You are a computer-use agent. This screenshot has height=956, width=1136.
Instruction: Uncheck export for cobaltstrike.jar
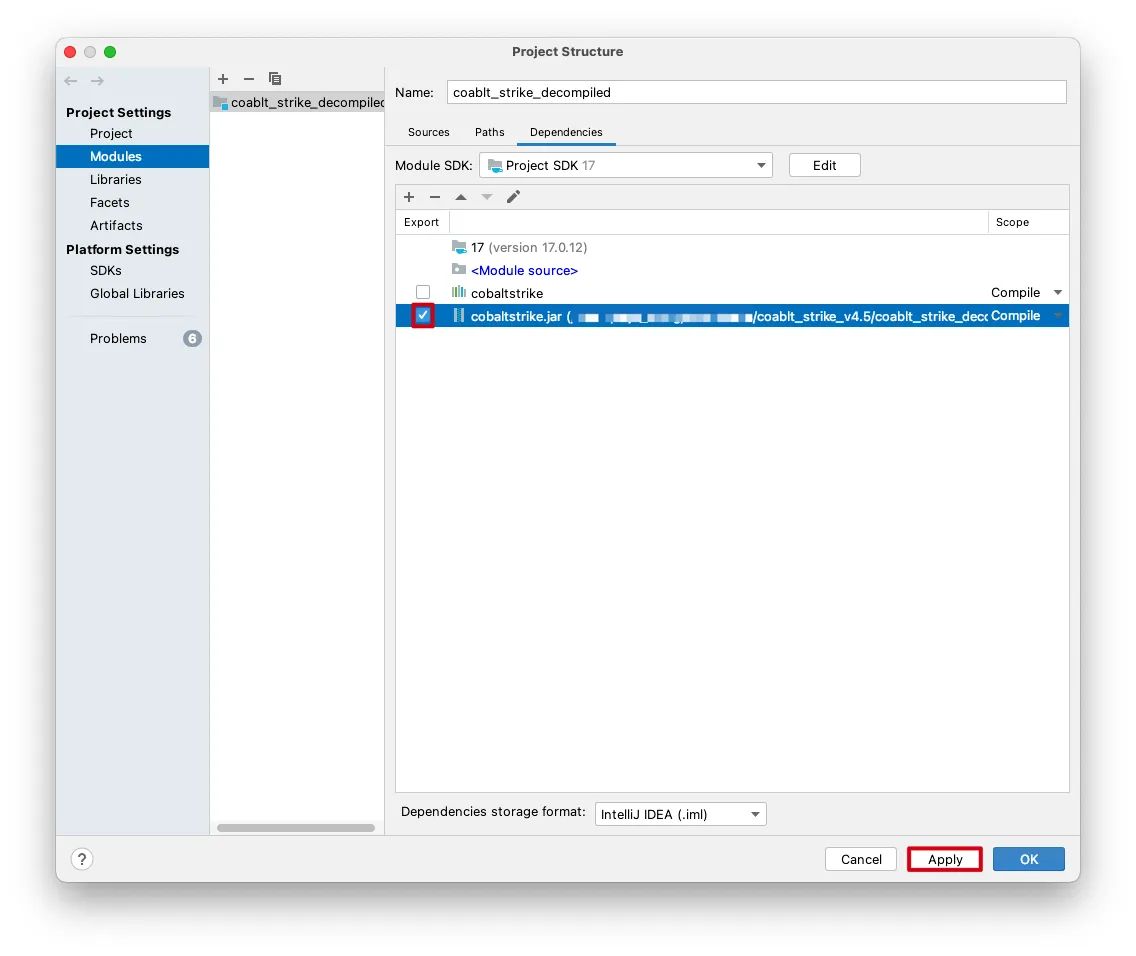point(423,316)
